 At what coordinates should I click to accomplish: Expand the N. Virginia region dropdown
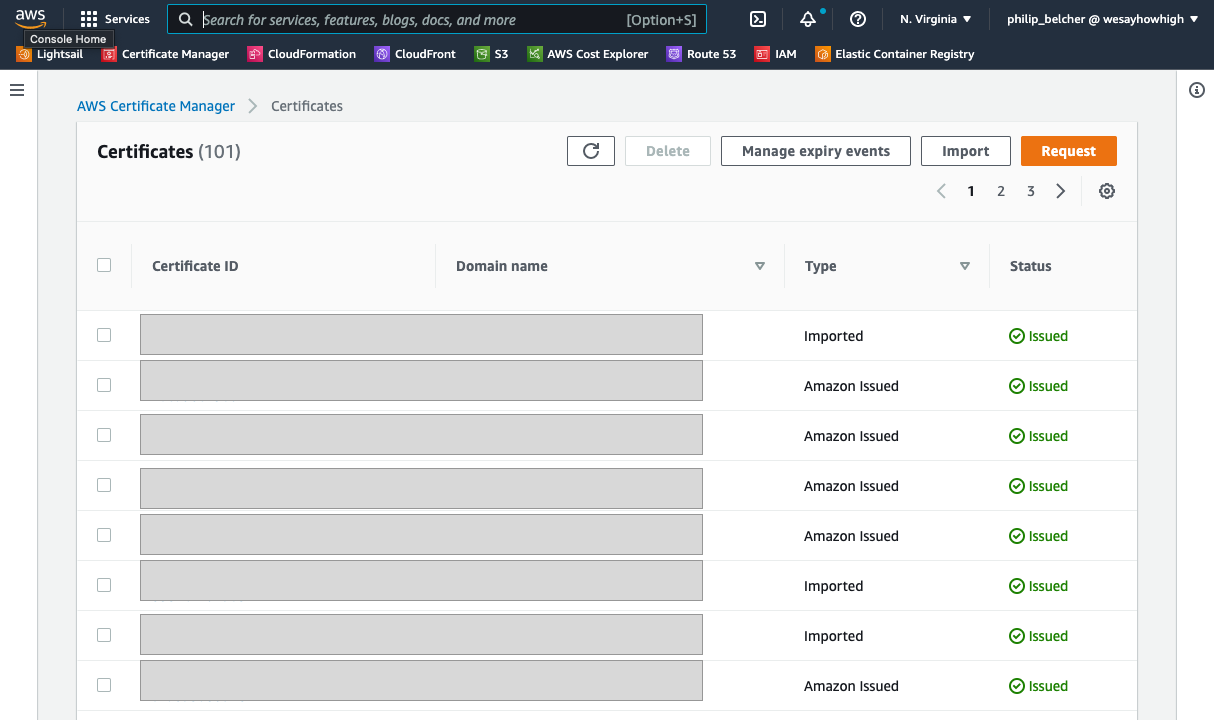(x=935, y=19)
